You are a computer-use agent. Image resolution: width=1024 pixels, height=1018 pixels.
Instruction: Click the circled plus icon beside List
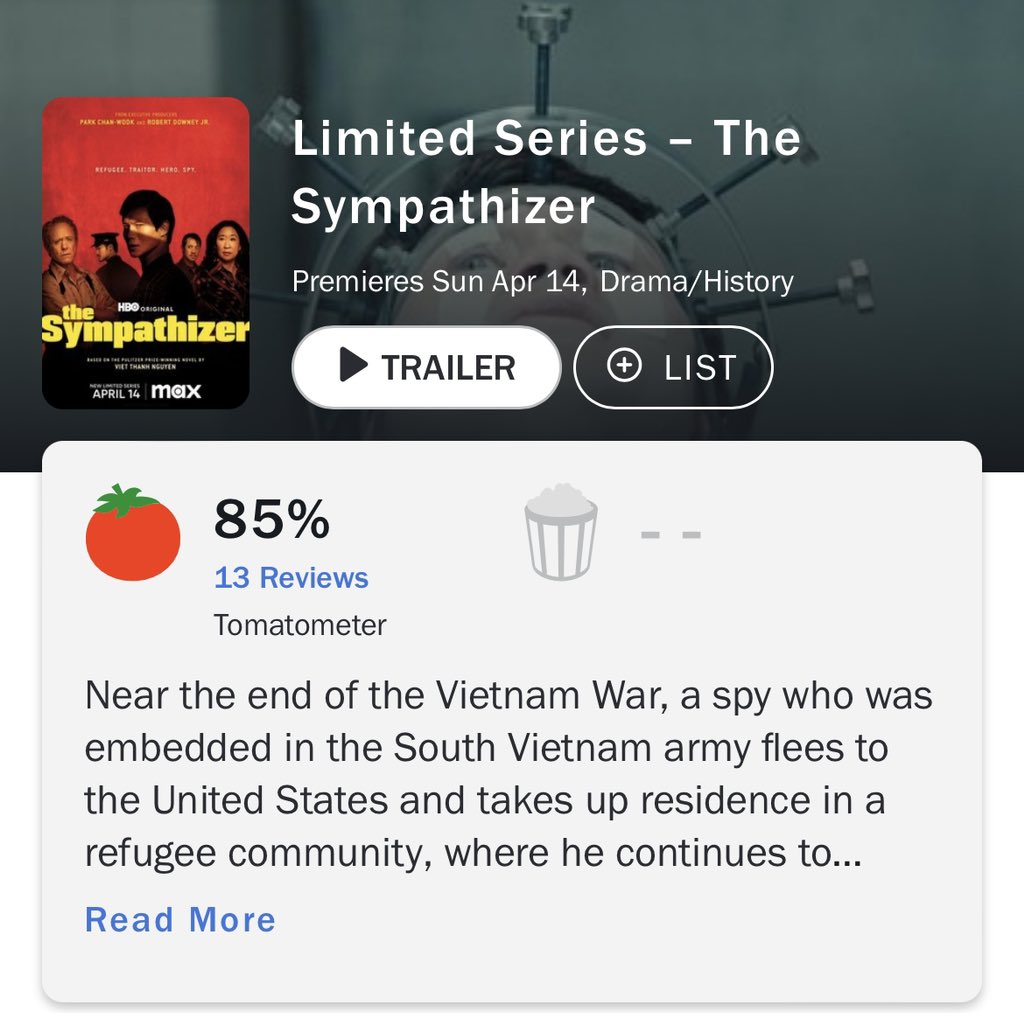(x=624, y=367)
